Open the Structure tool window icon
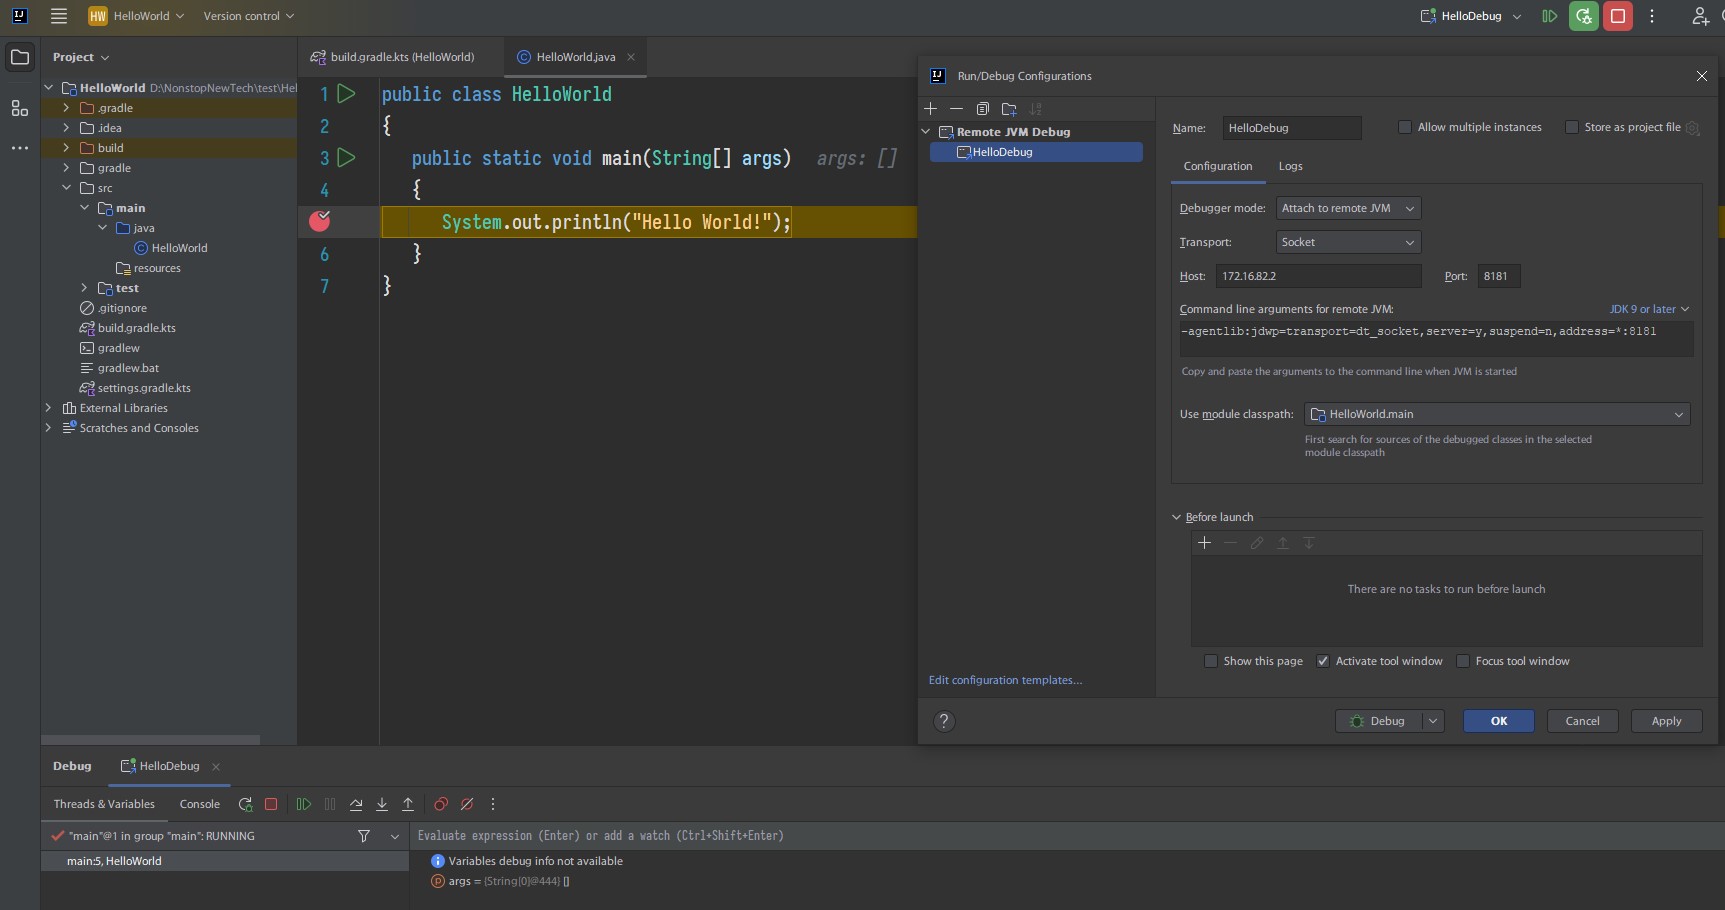The height and width of the screenshot is (910, 1725). pos(20,108)
